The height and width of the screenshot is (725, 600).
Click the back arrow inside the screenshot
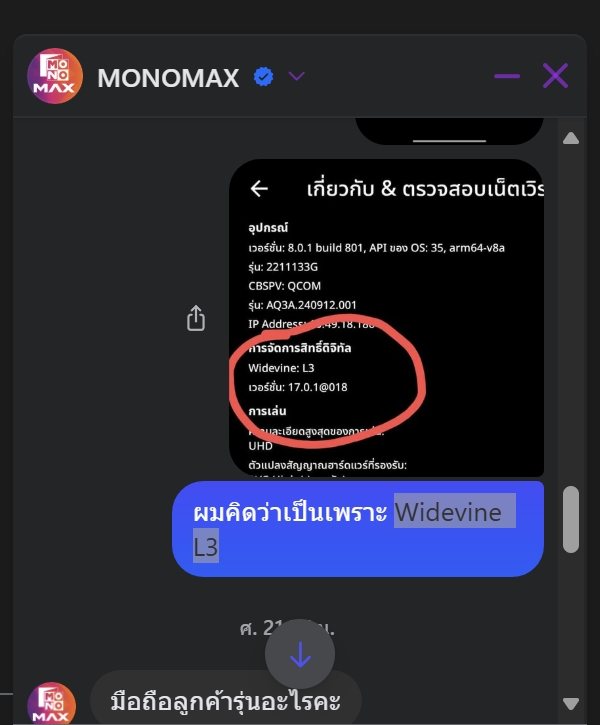pos(259,189)
